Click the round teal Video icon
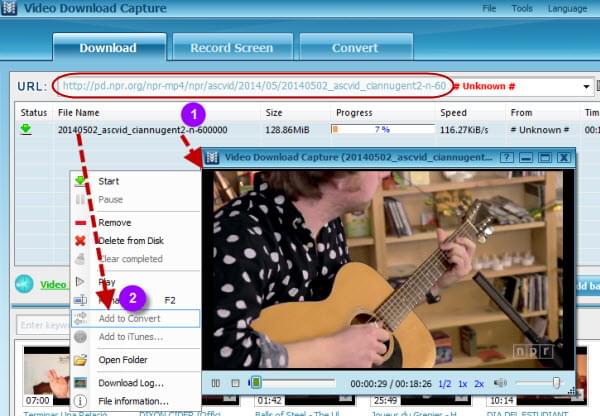600x416 pixels. (24, 284)
